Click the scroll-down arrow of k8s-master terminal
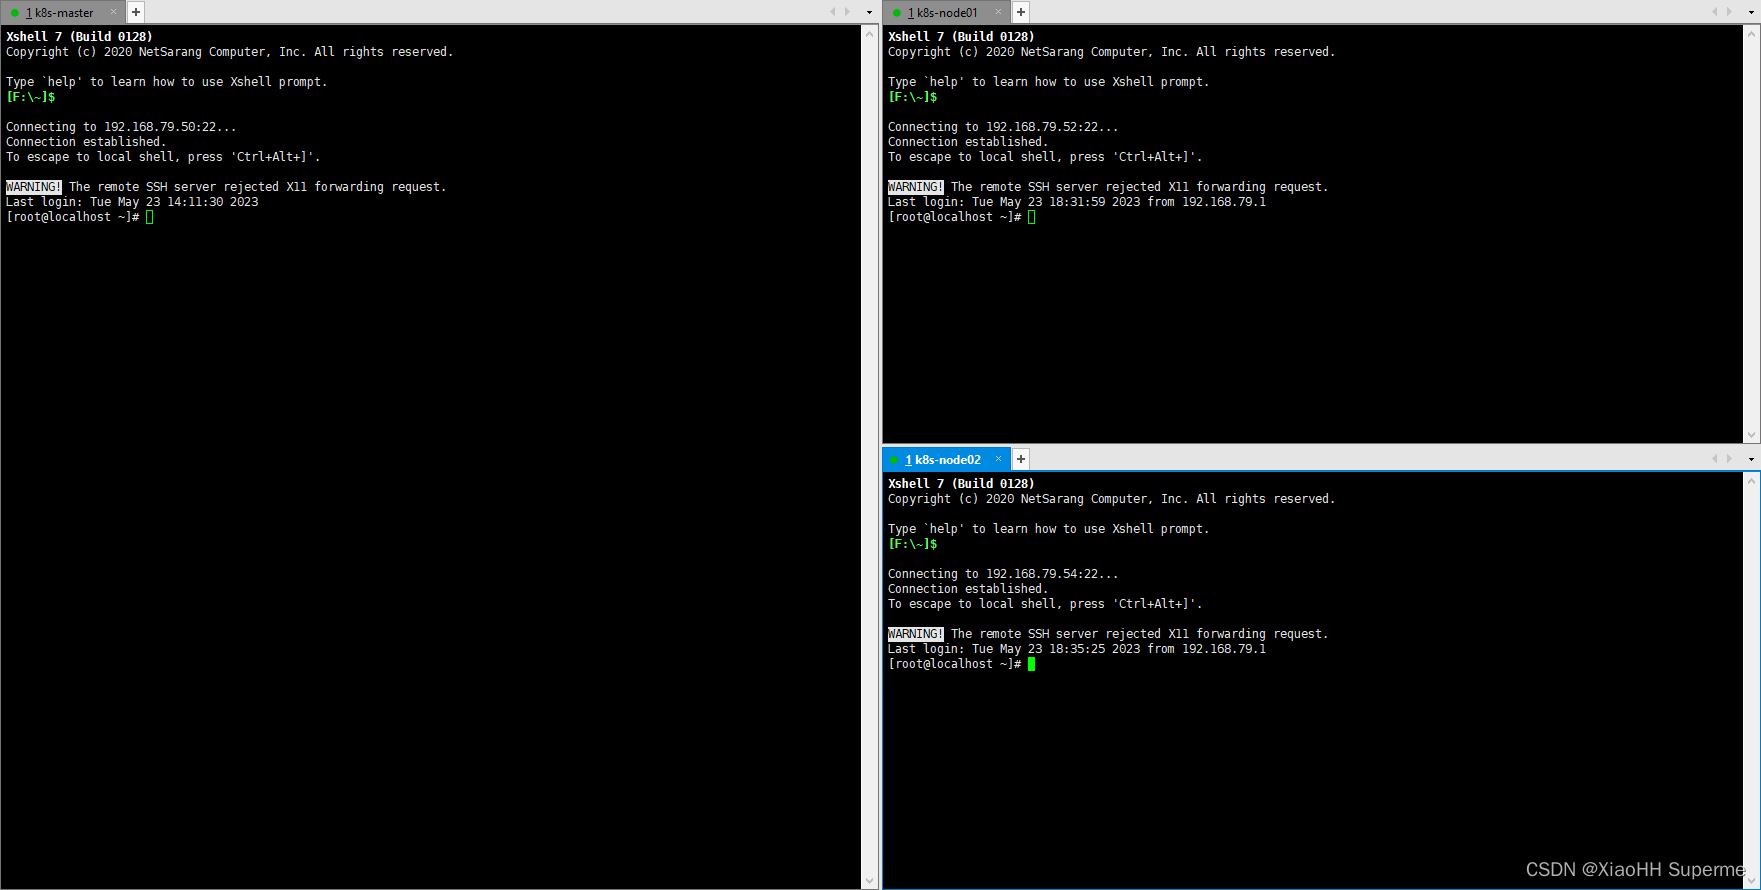 point(869,881)
